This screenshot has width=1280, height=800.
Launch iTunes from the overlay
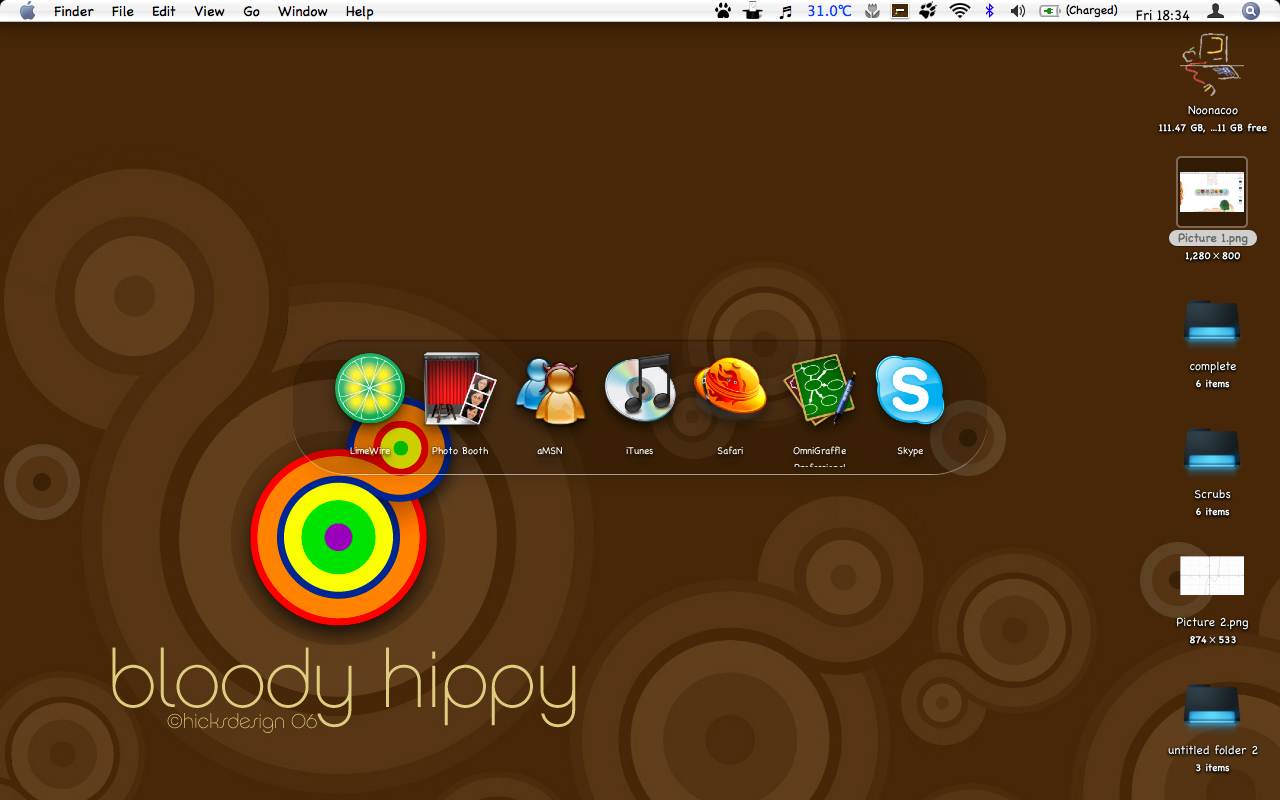(640, 388)
